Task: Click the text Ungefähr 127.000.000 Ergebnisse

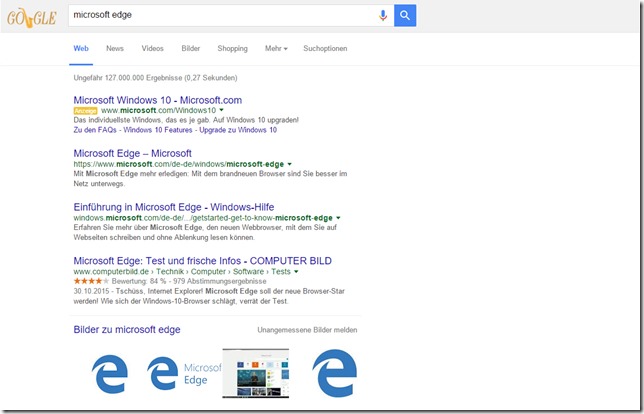Action: (127, 78)
